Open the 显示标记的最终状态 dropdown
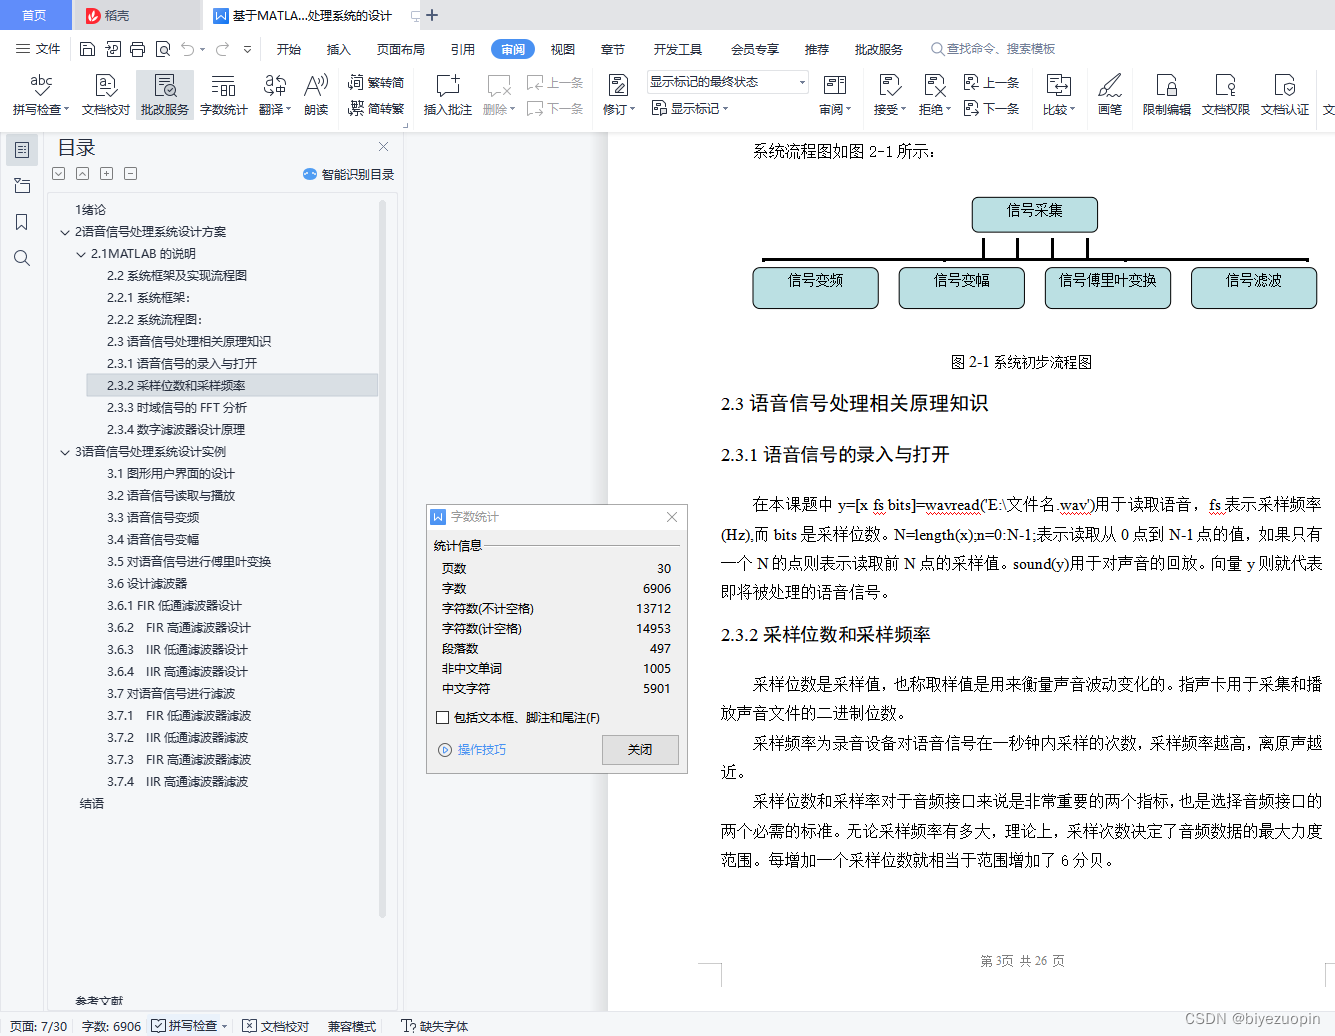This screenshot has width=1335, height=1036. coord(800,81)
